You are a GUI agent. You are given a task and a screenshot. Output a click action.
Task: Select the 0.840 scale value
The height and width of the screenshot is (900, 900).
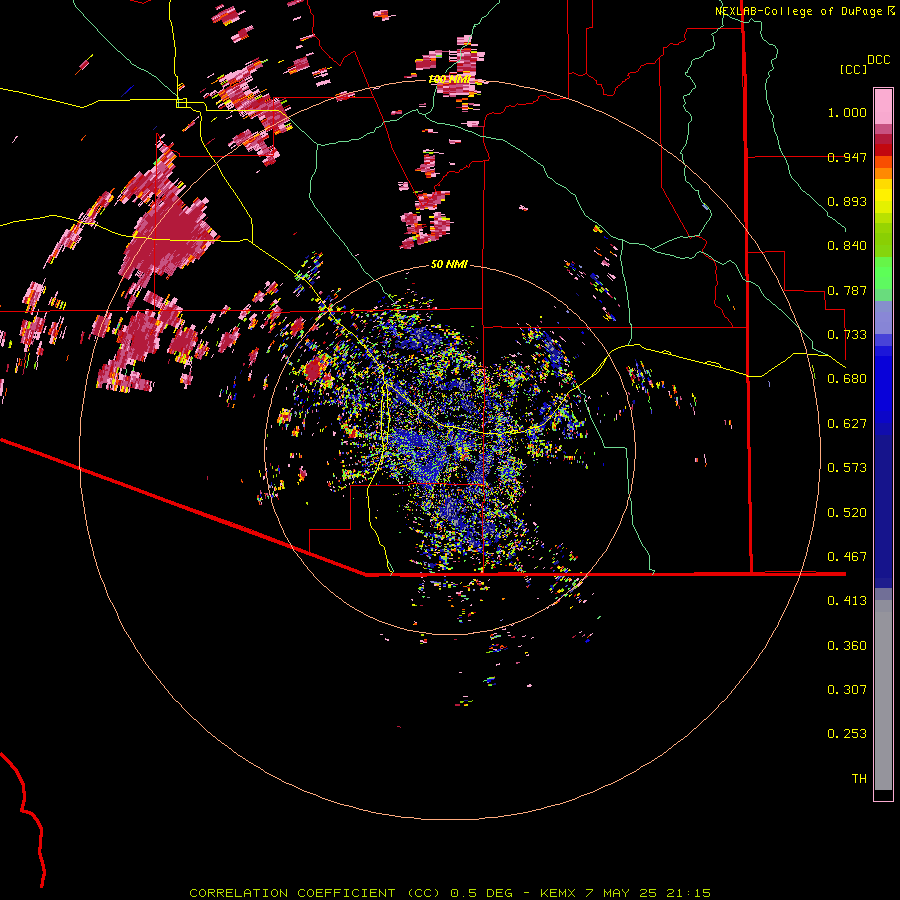click(x=847, y=246)
